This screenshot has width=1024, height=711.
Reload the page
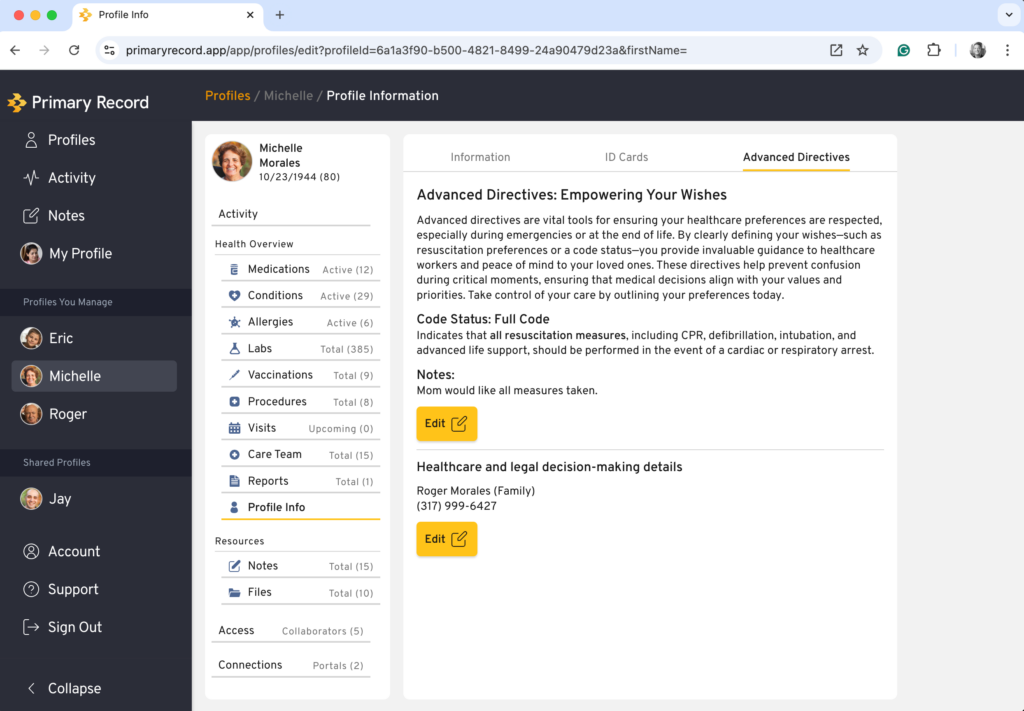(x=74, y=50)
